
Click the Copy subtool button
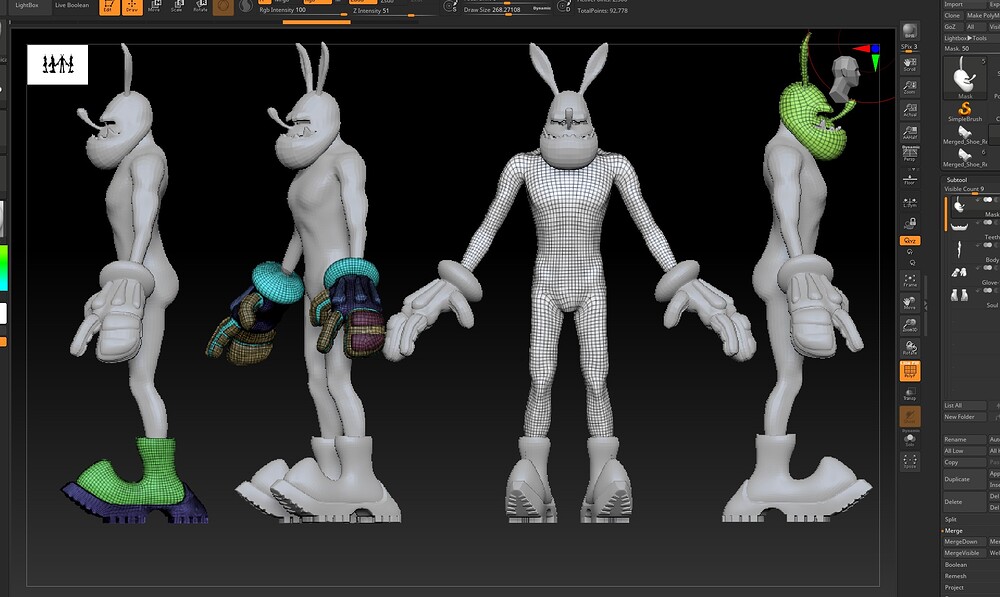coord(964,462)
